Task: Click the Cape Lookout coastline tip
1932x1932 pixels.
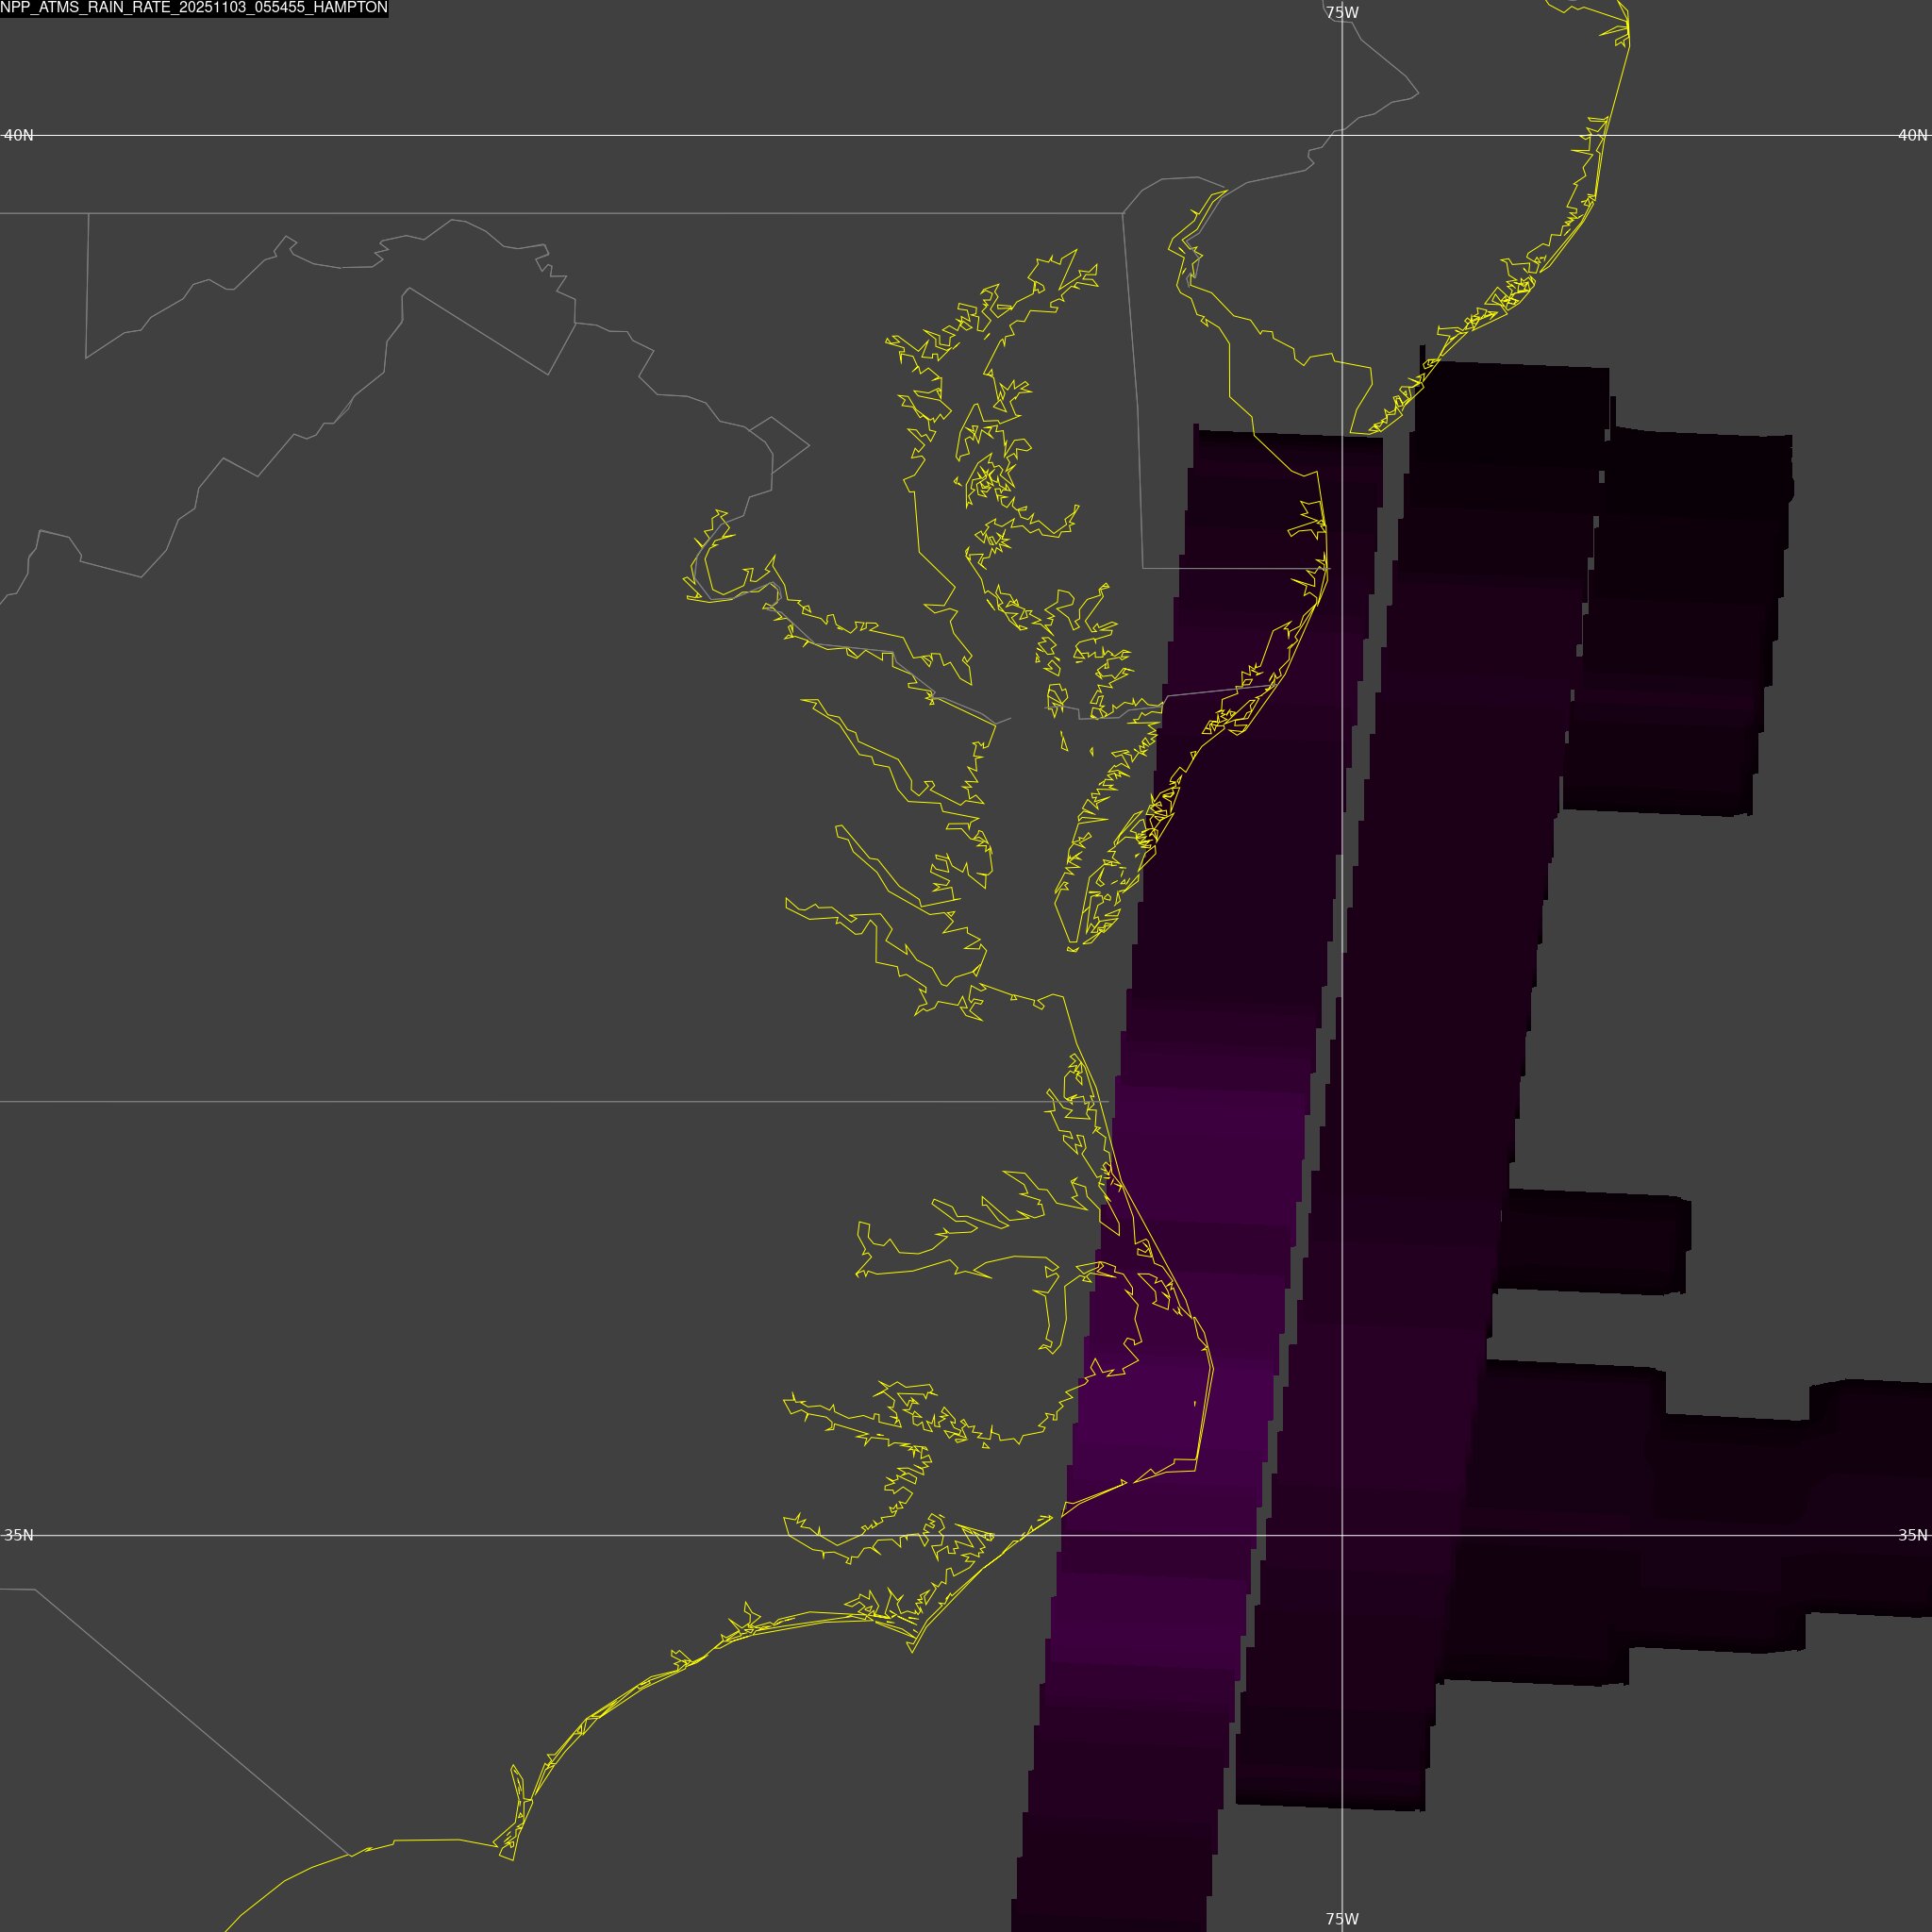Action: 912,1650
